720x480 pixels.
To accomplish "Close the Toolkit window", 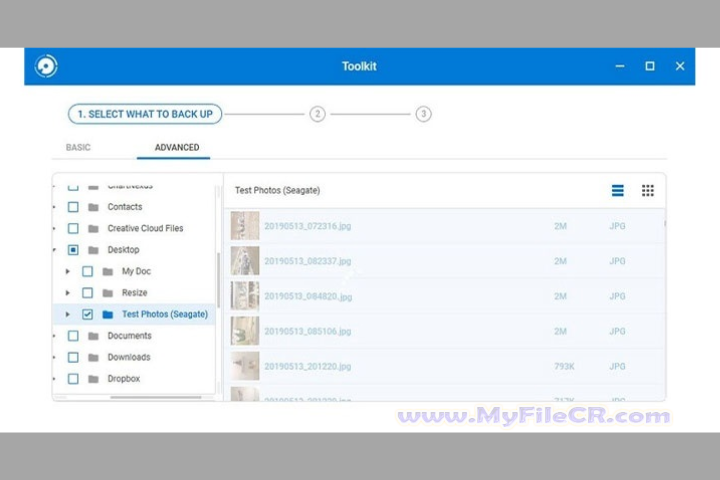I will (x=680, y=66).
